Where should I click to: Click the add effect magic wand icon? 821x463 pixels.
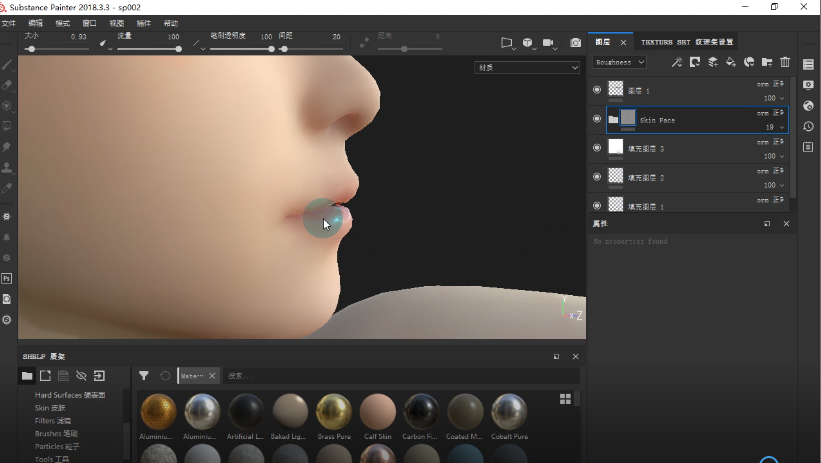pyautogui.click(x=677, y=62)
